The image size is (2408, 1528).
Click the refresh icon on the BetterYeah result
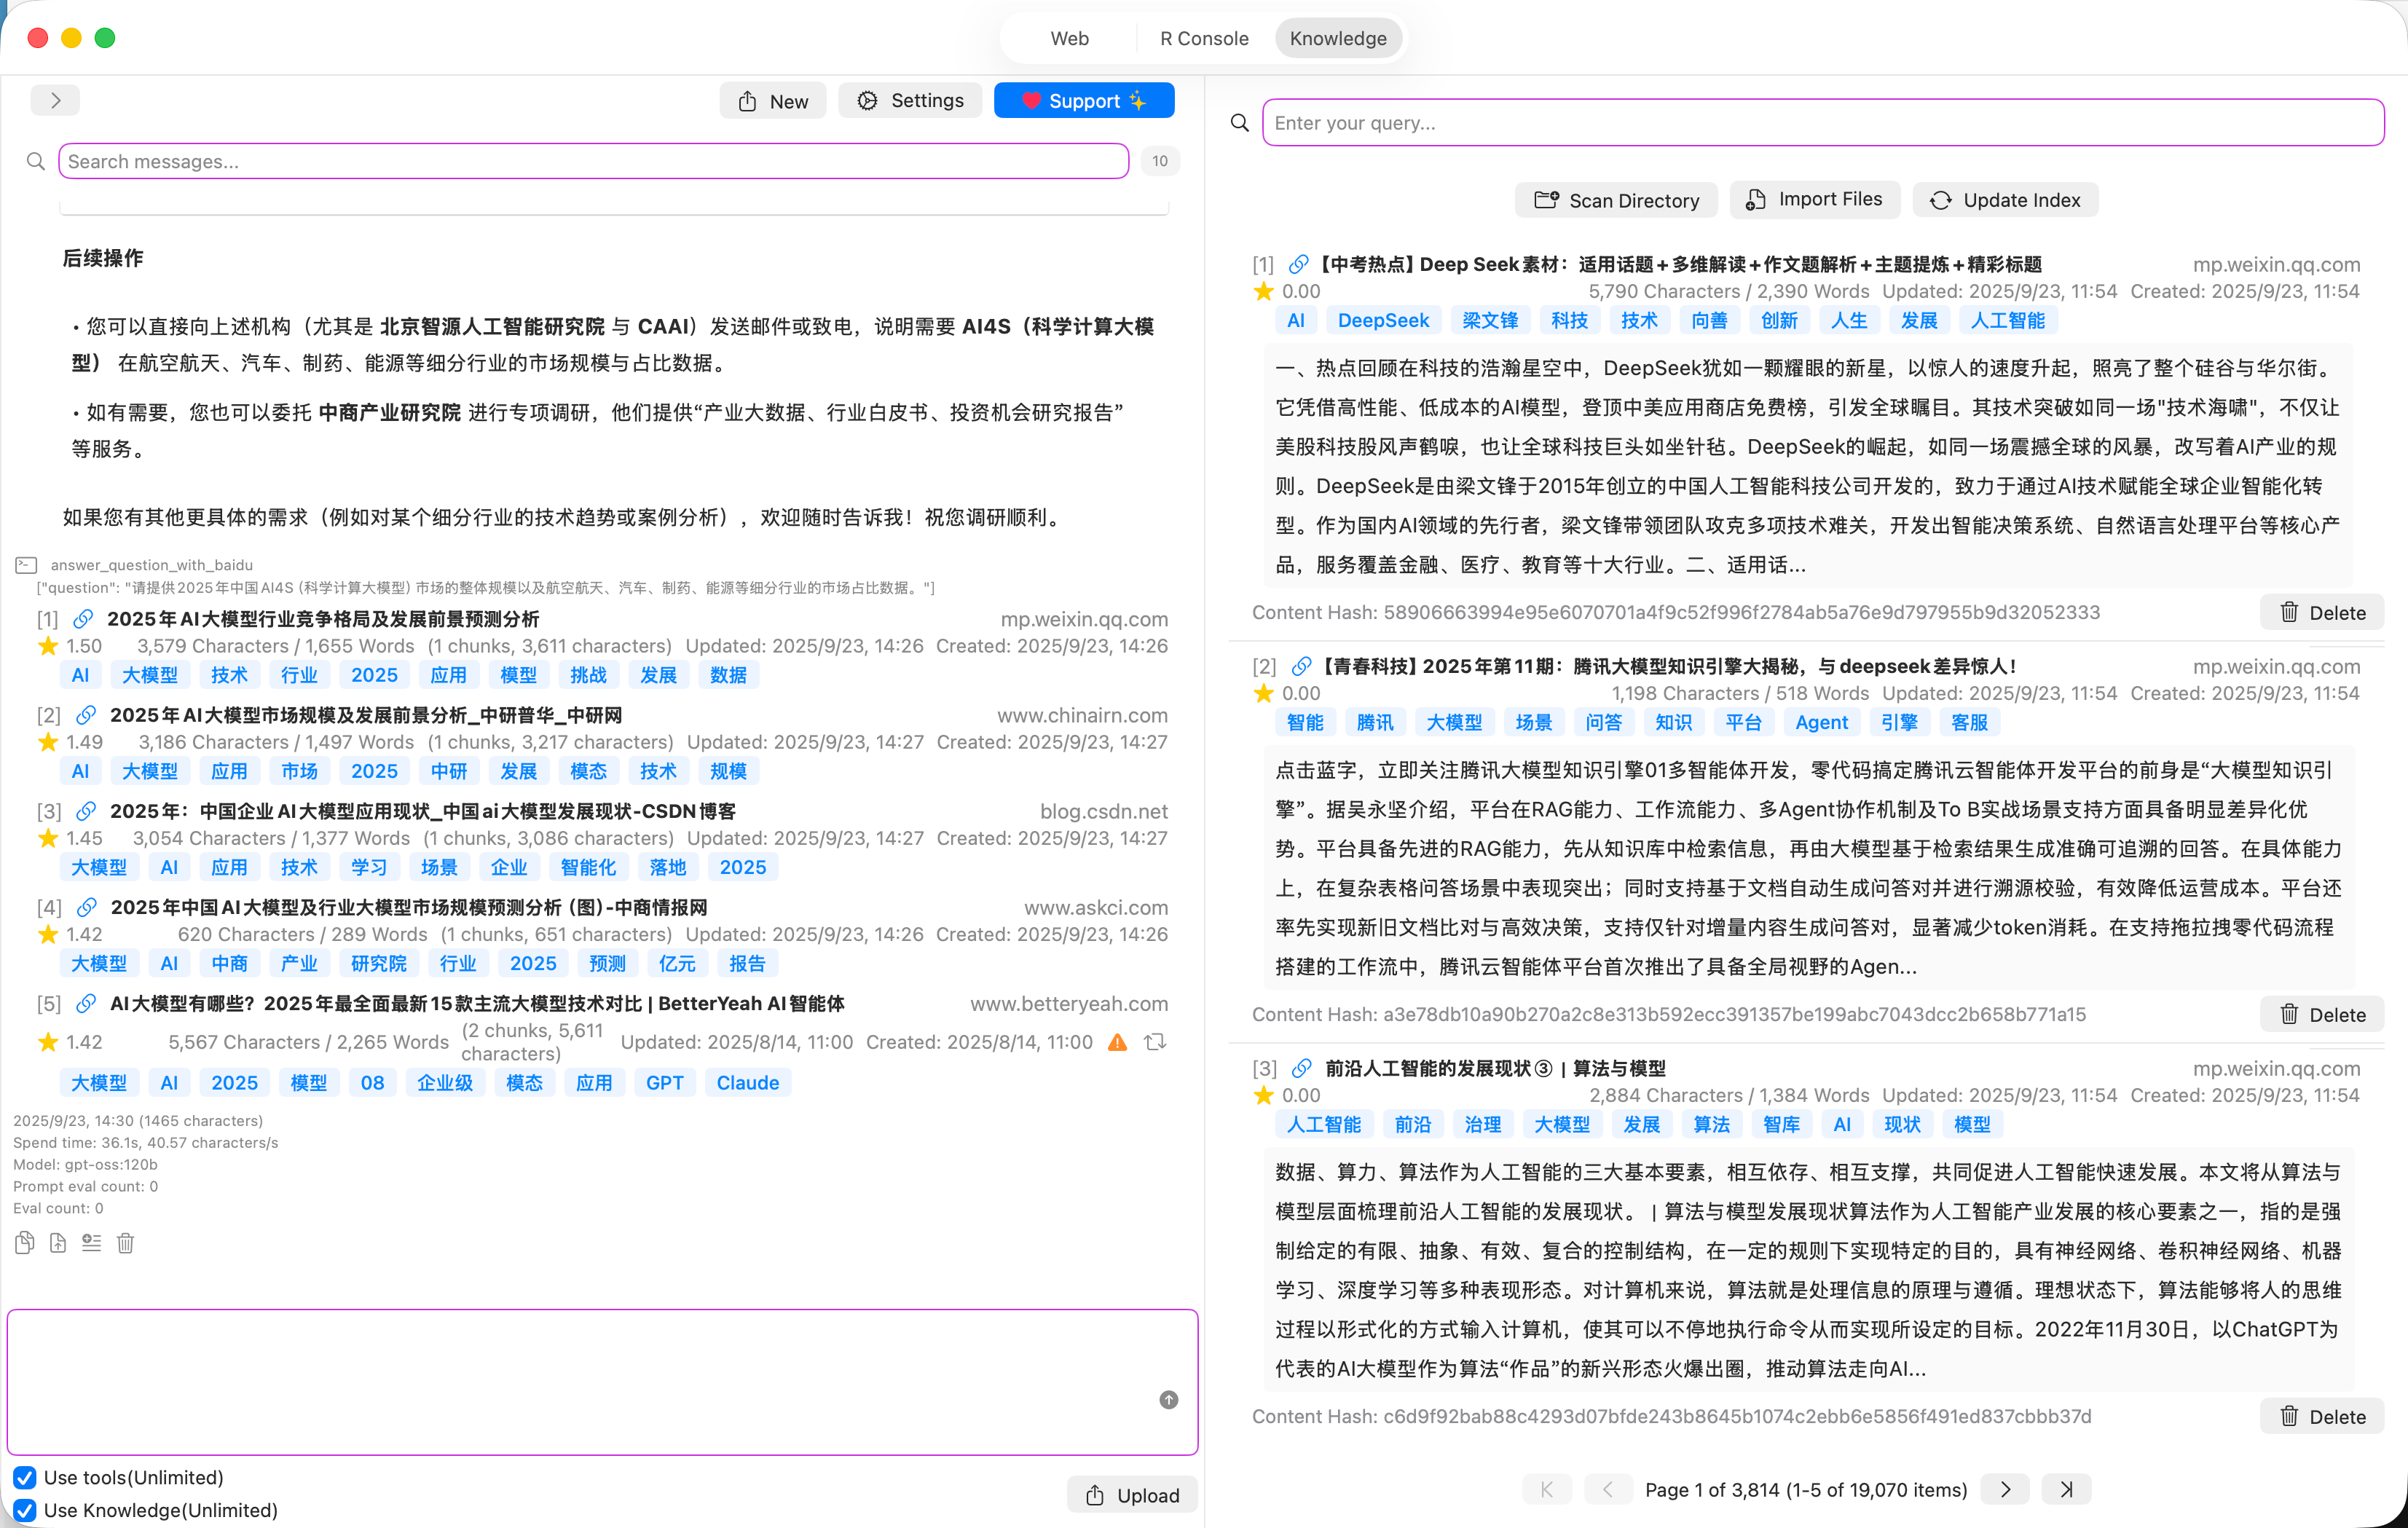point(1155,1042)
